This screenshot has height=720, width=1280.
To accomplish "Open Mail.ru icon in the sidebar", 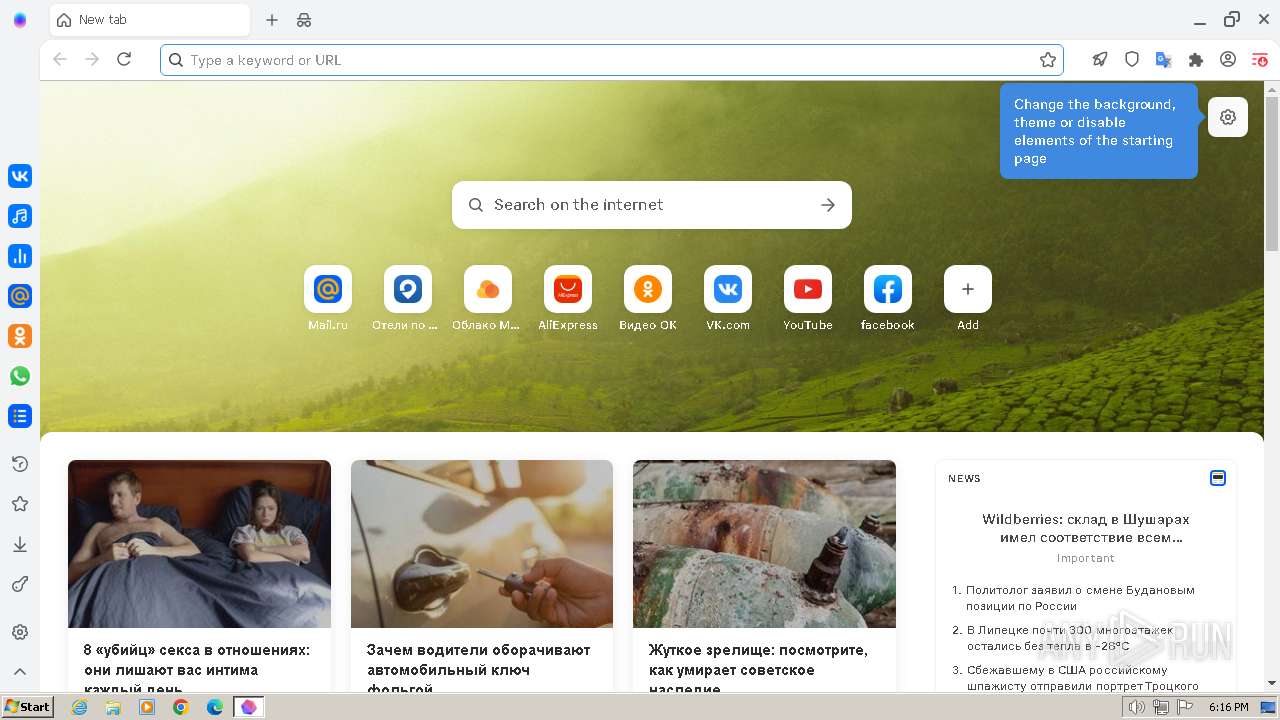I will 20,296.
